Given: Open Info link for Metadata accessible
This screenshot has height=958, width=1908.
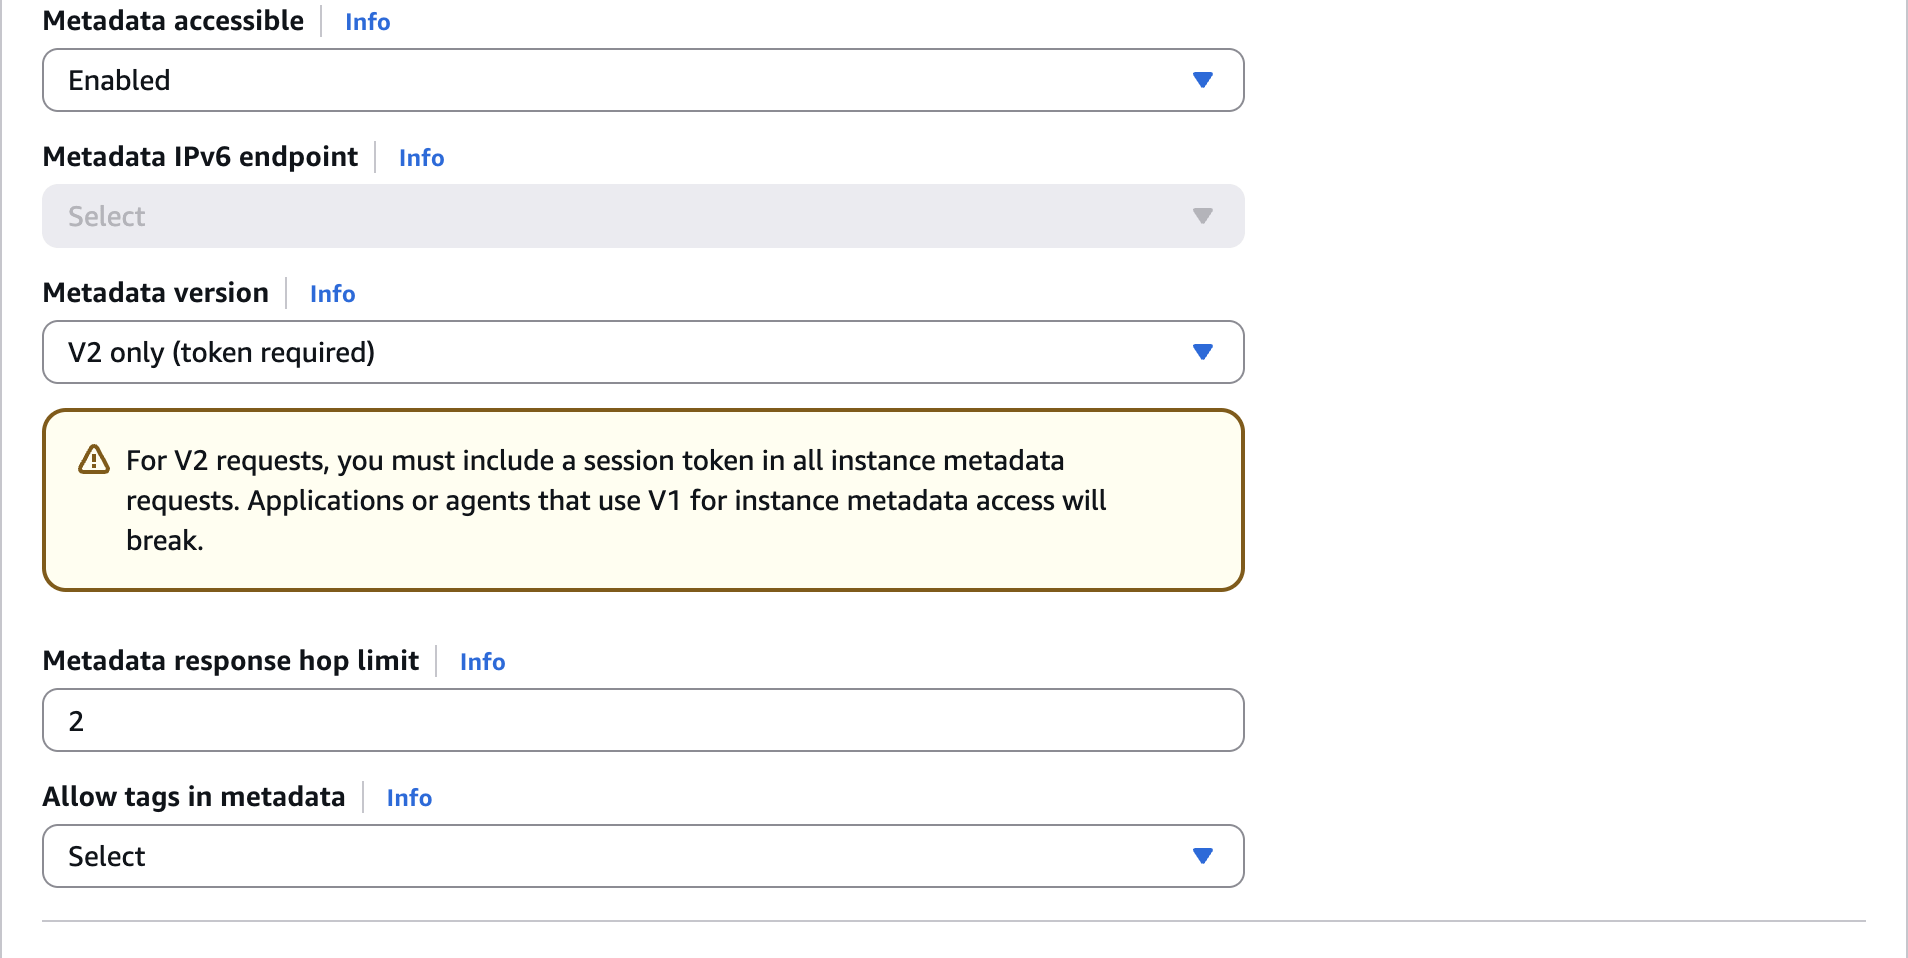Looking at the screenshot, I should (367, 22).
